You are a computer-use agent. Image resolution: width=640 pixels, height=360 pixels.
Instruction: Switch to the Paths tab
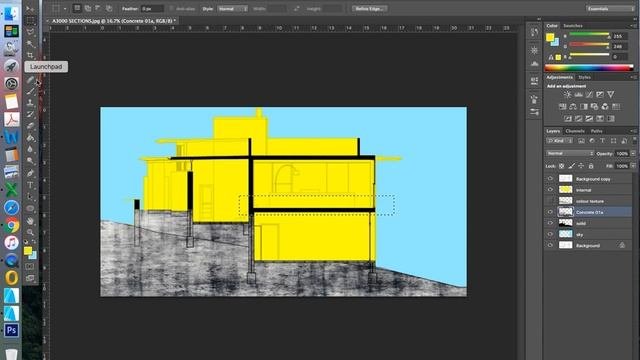click(x=596, y=131)
